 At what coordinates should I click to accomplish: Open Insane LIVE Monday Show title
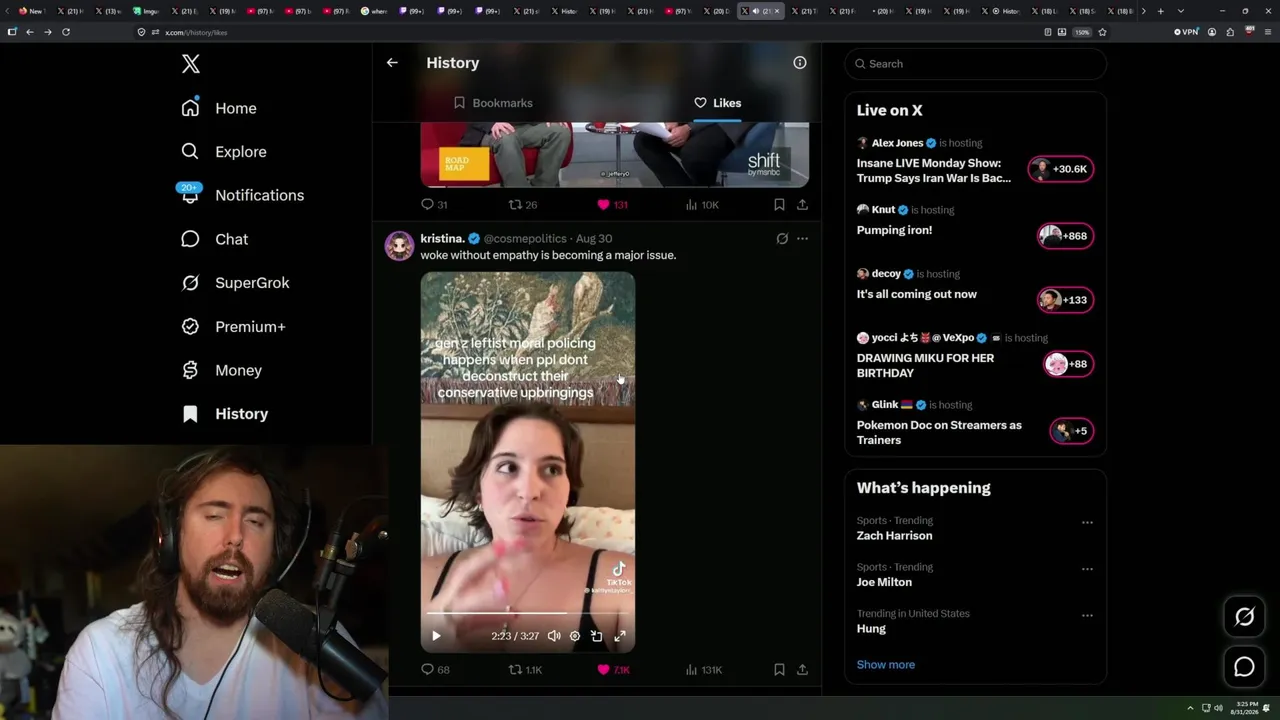pyautogui.click(x=933, y=170)
